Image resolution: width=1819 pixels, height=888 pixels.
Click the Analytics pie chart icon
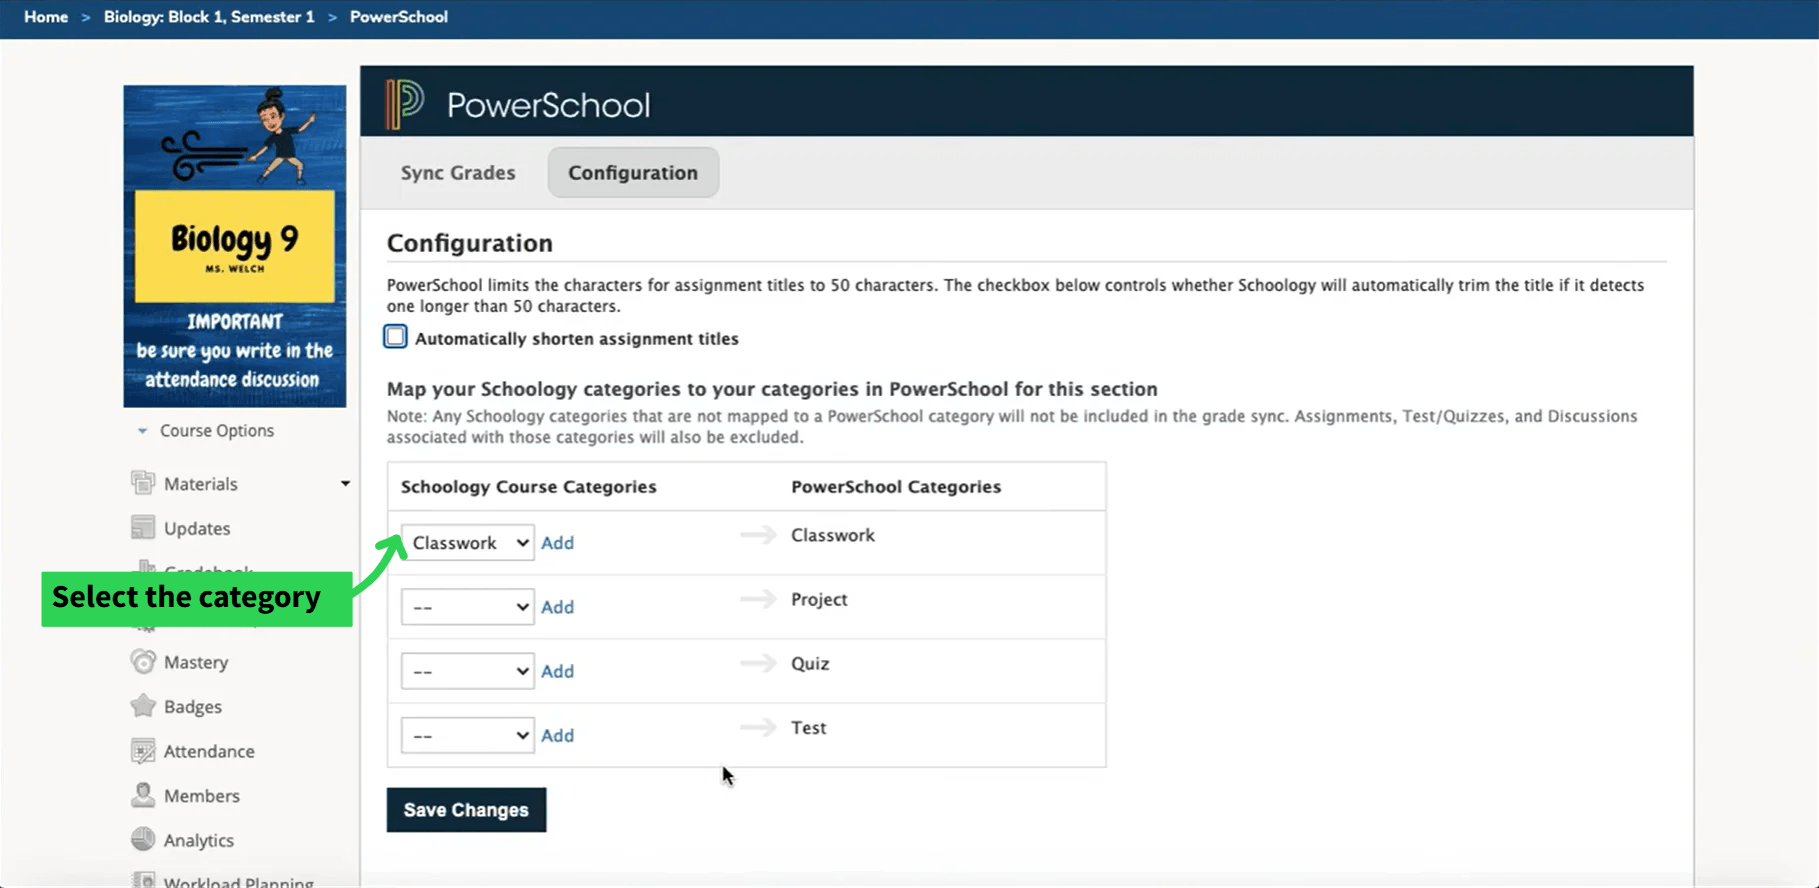(x=143, y=839)
